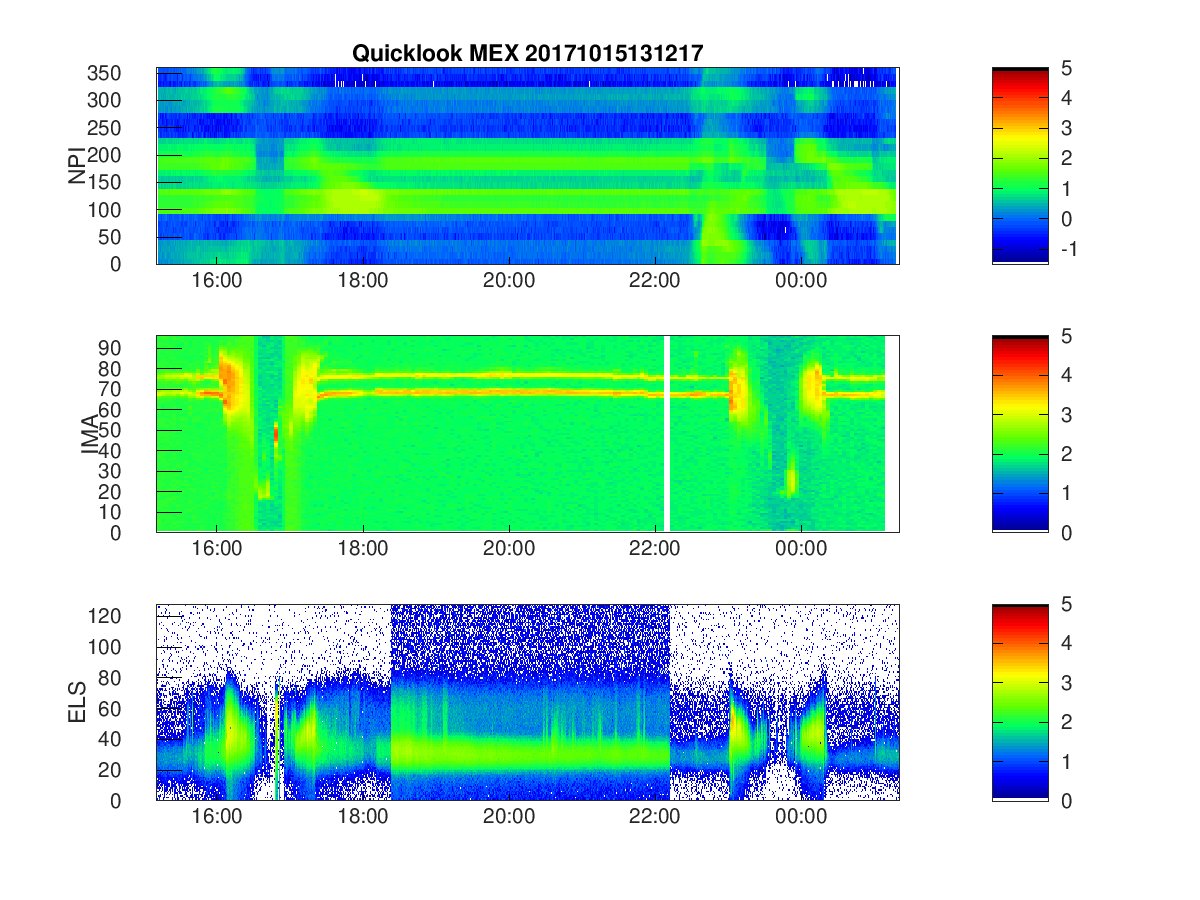Click the white data gap in IMA panel
Image resolution: width=1200 pixels, height=900 pixels.
(x=666, y=434)
